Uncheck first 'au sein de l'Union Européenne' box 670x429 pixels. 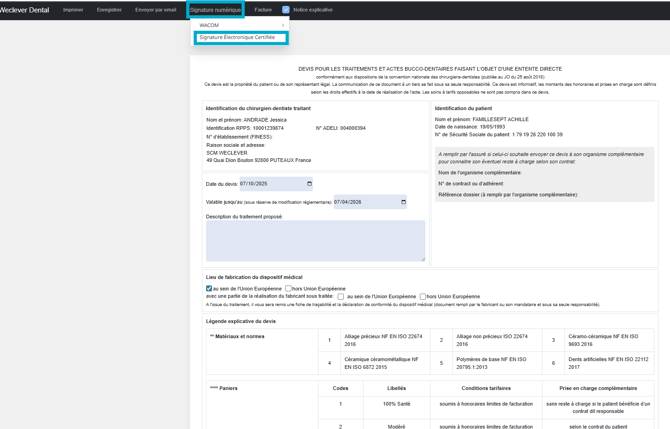[x=209, y=289]
